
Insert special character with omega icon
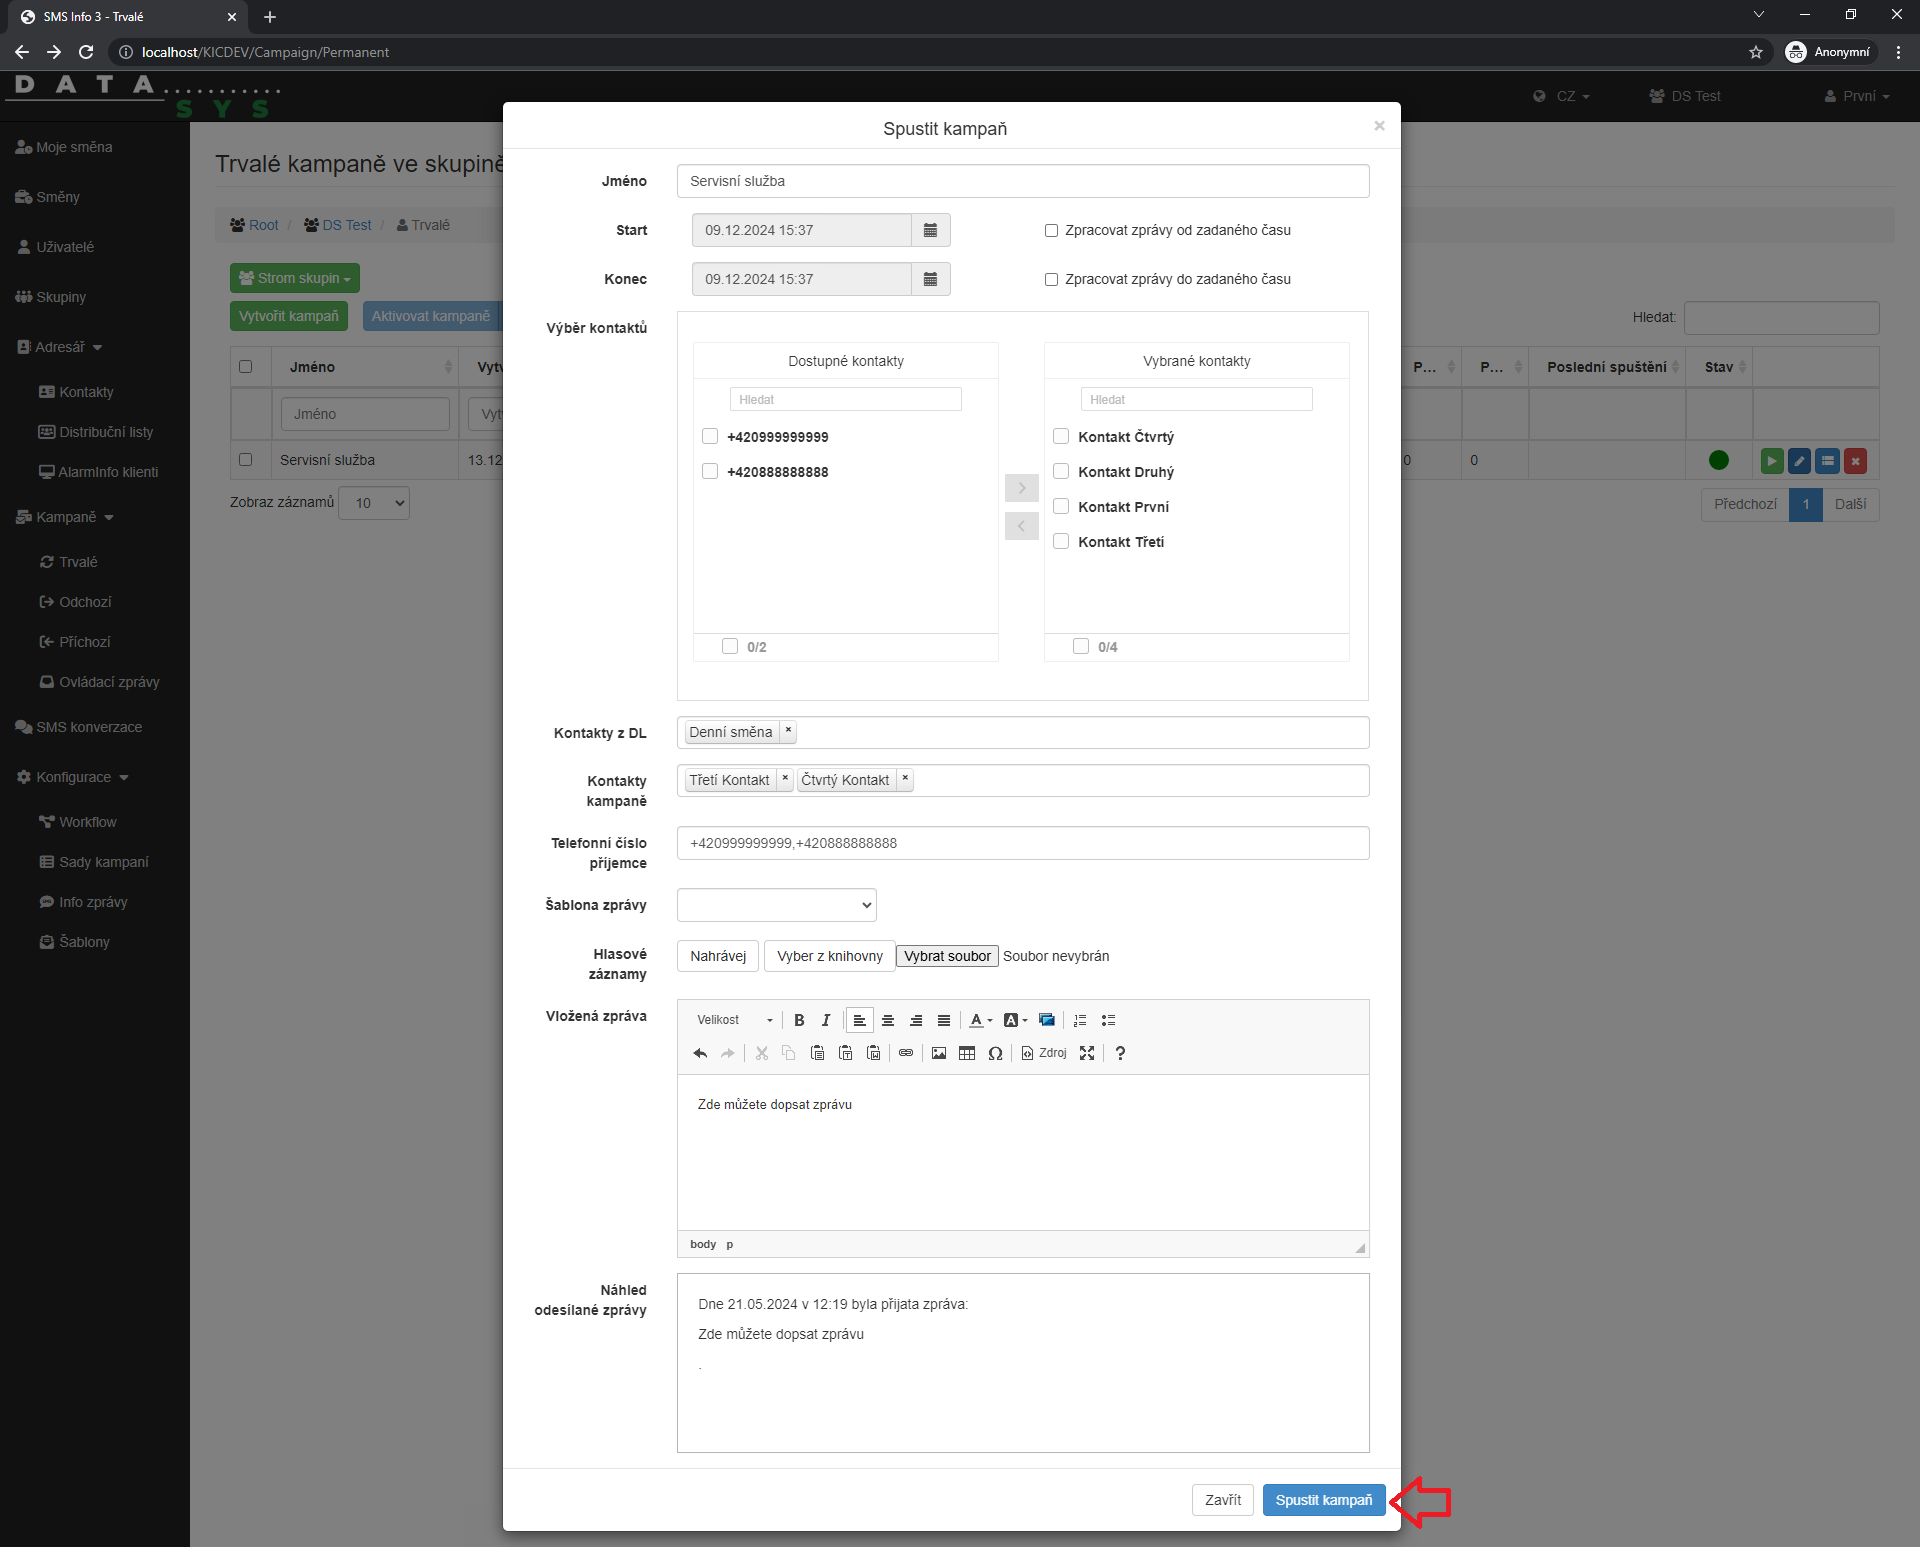pyautogui.click(x=995, y=1053)
